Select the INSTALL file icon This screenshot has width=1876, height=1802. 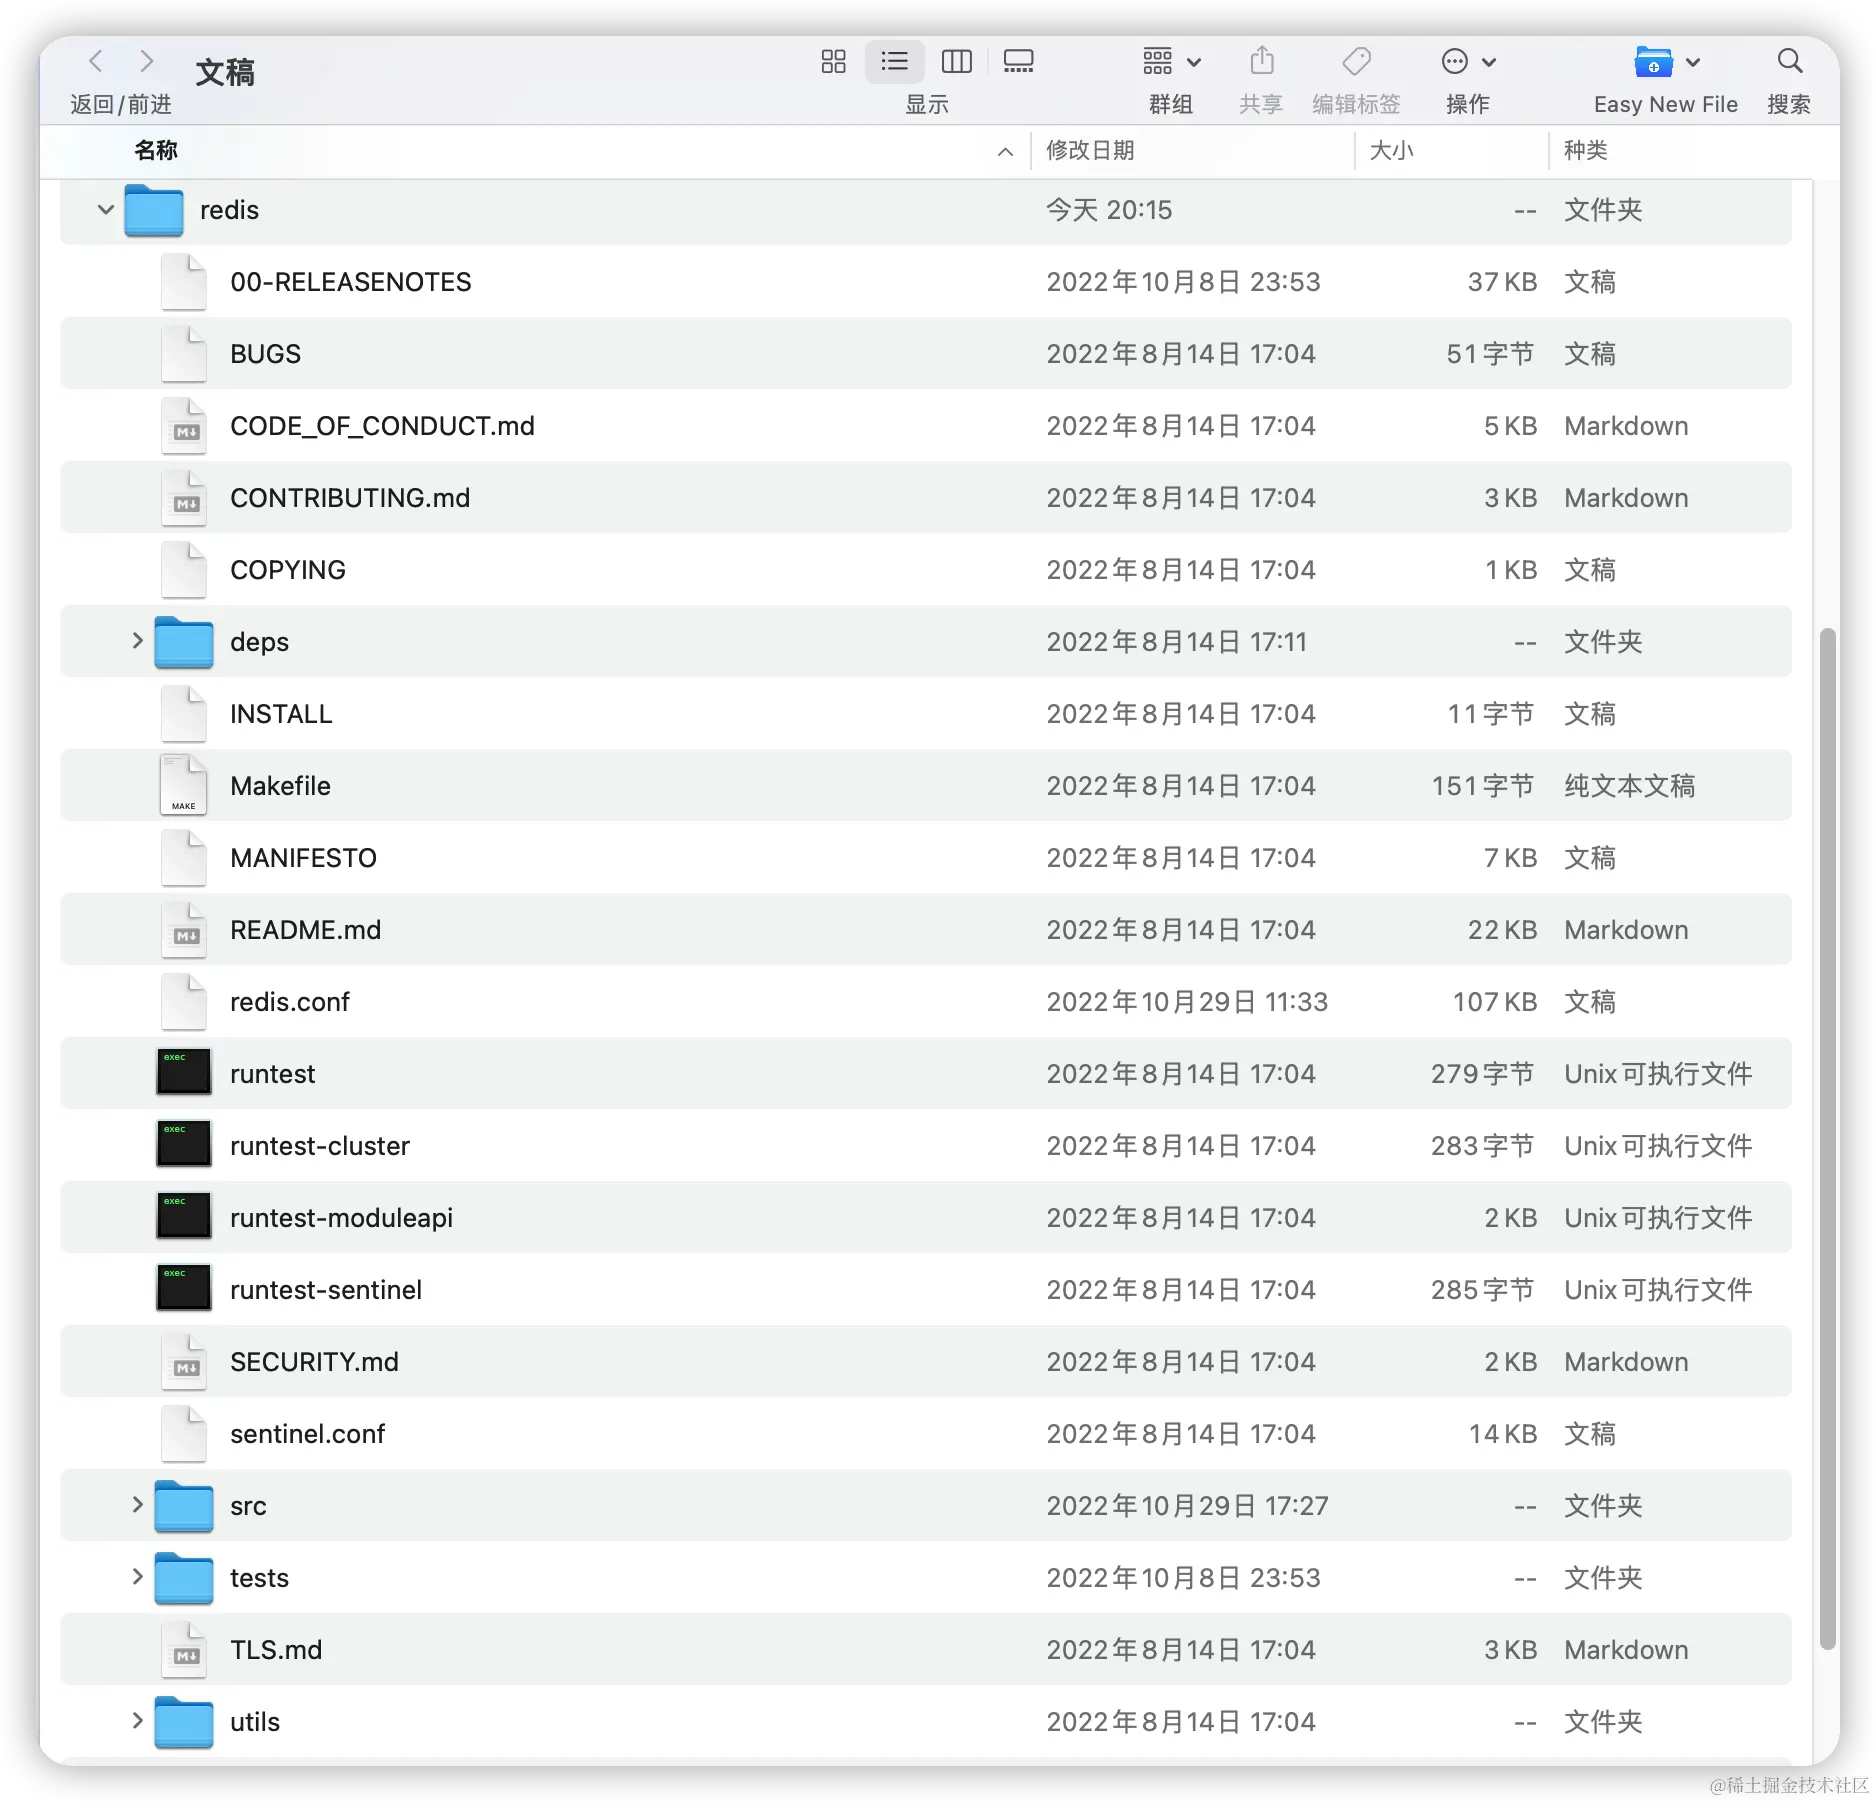(184, 714)
